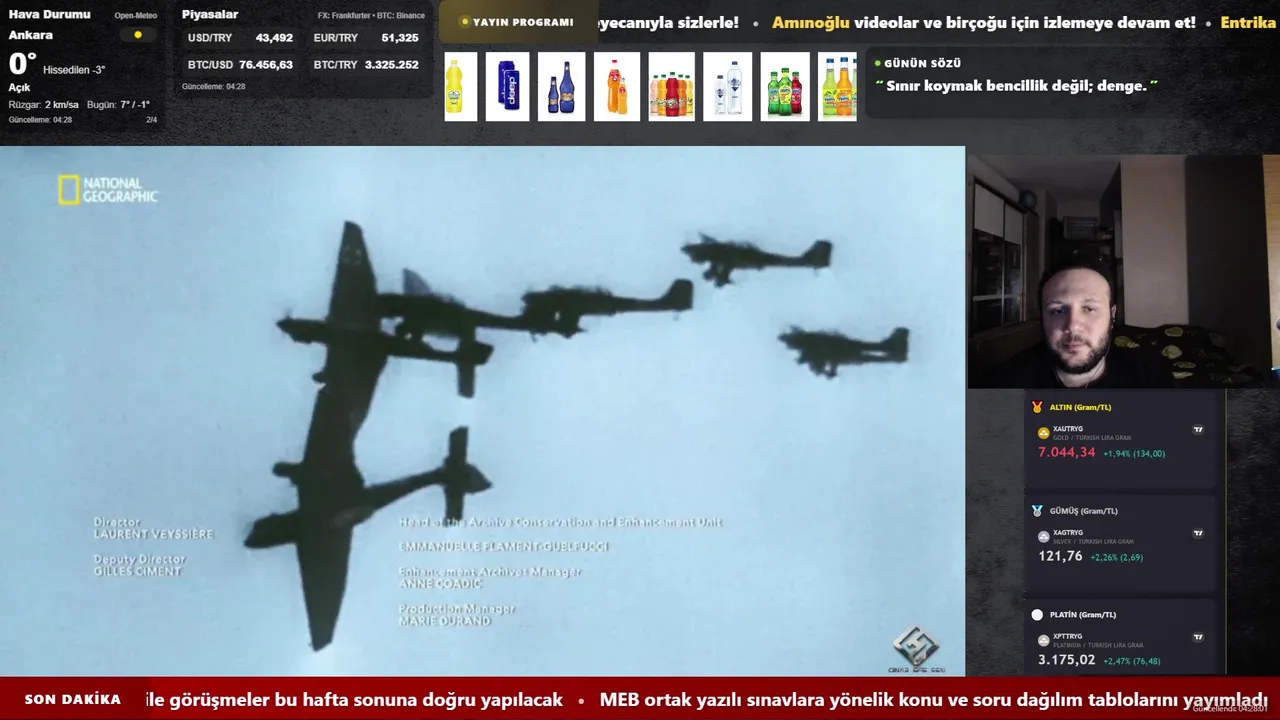1280x720 pixels.
Task: Select the blue Deep can thumbnail
Action: pyautogui.click(x=508, y=87)
